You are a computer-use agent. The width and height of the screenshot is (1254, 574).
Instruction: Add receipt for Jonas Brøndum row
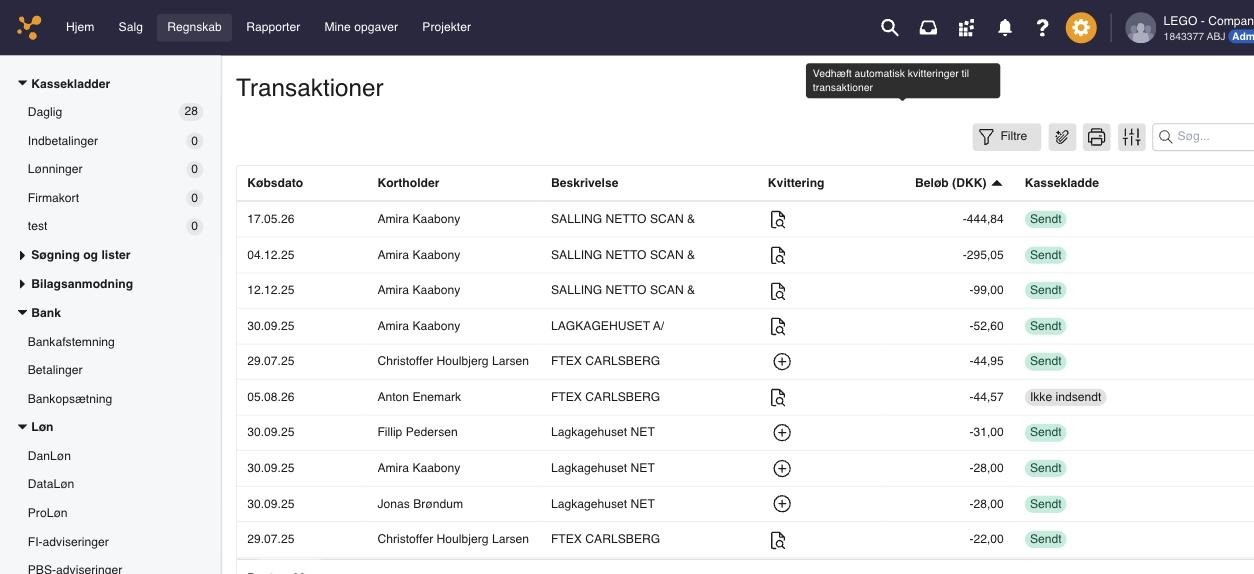click(x=782, y=504)
